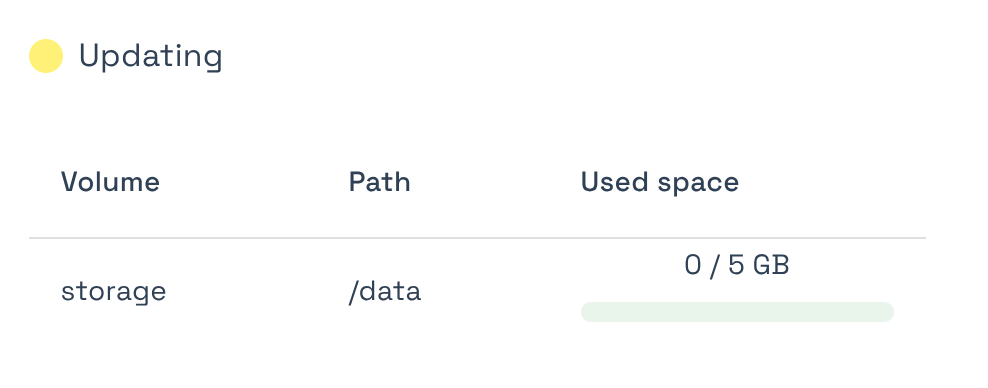Click the Path column header
Image resolution: width=988 pixels, height=388 pixels.
pyautogui.click(x=379, y=182)
